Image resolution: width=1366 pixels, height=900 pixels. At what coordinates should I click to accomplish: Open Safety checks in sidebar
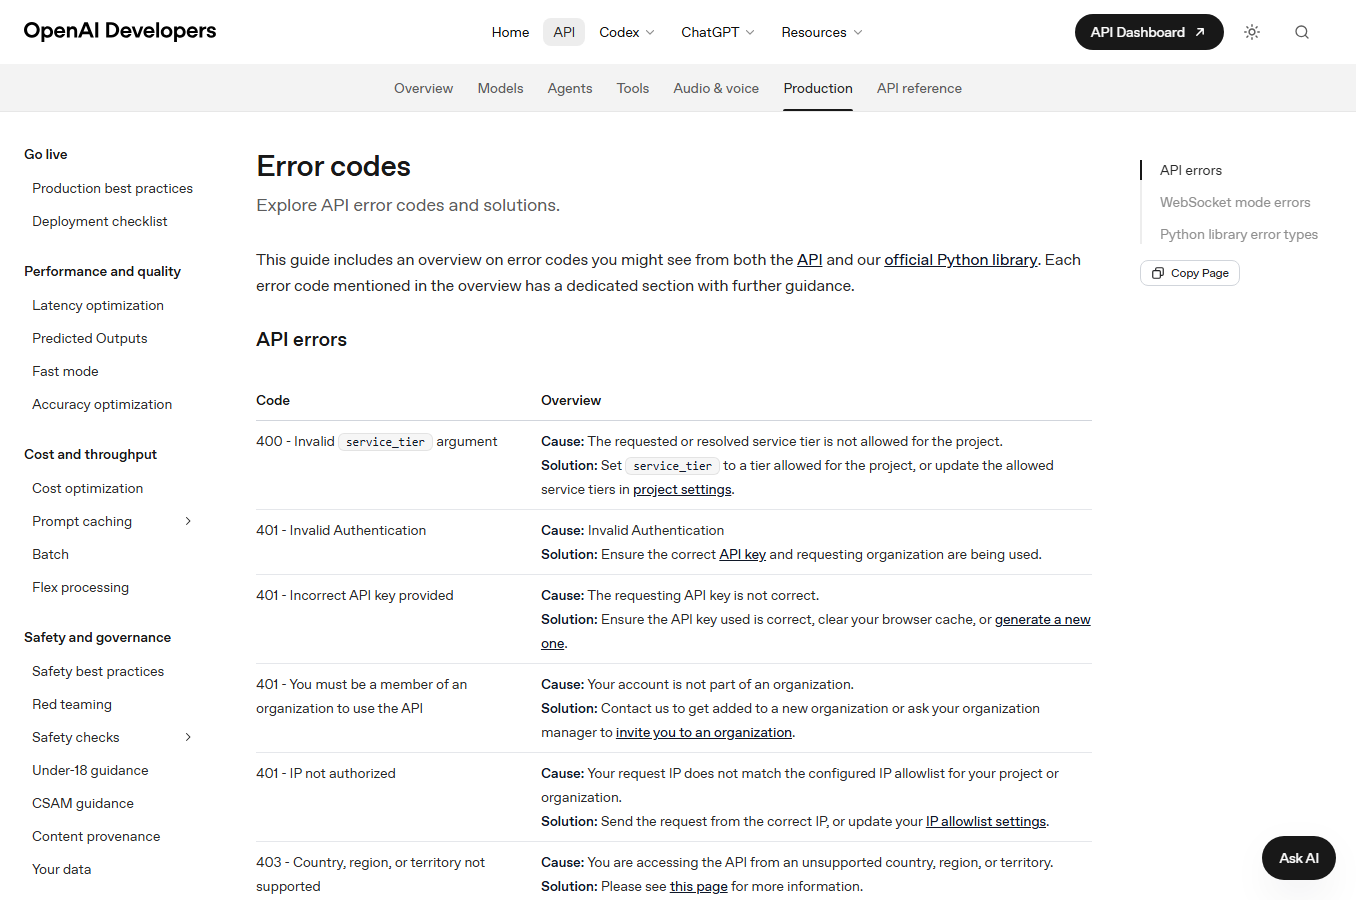pyautogui.click(x=76, y=737)
